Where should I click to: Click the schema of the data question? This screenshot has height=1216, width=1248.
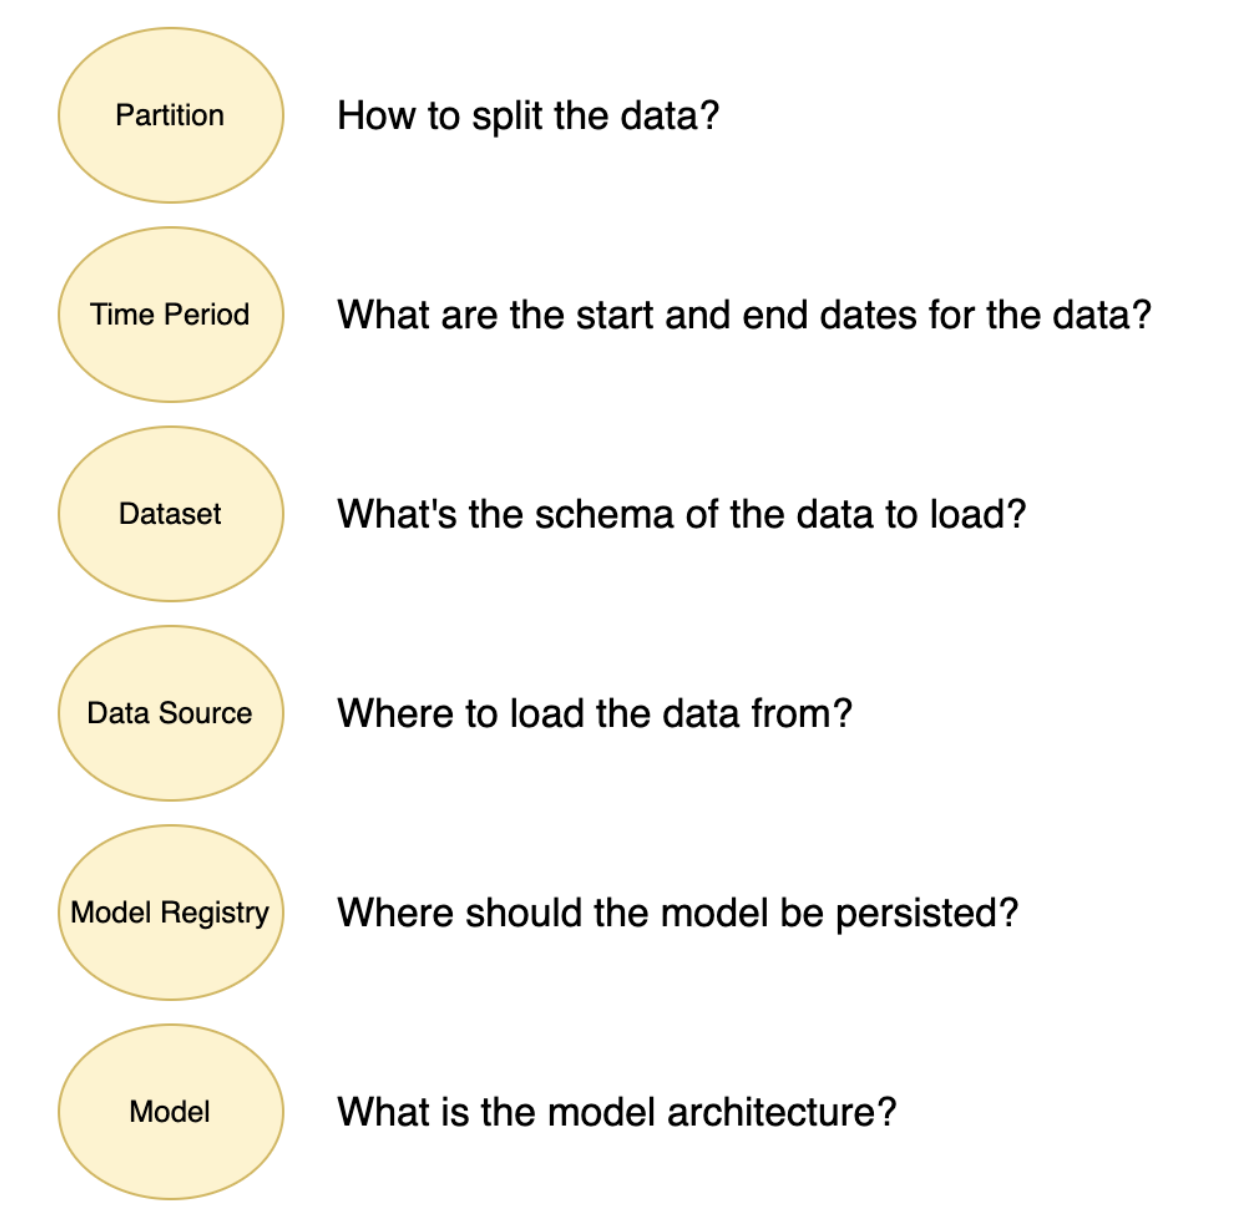[681, 514]
